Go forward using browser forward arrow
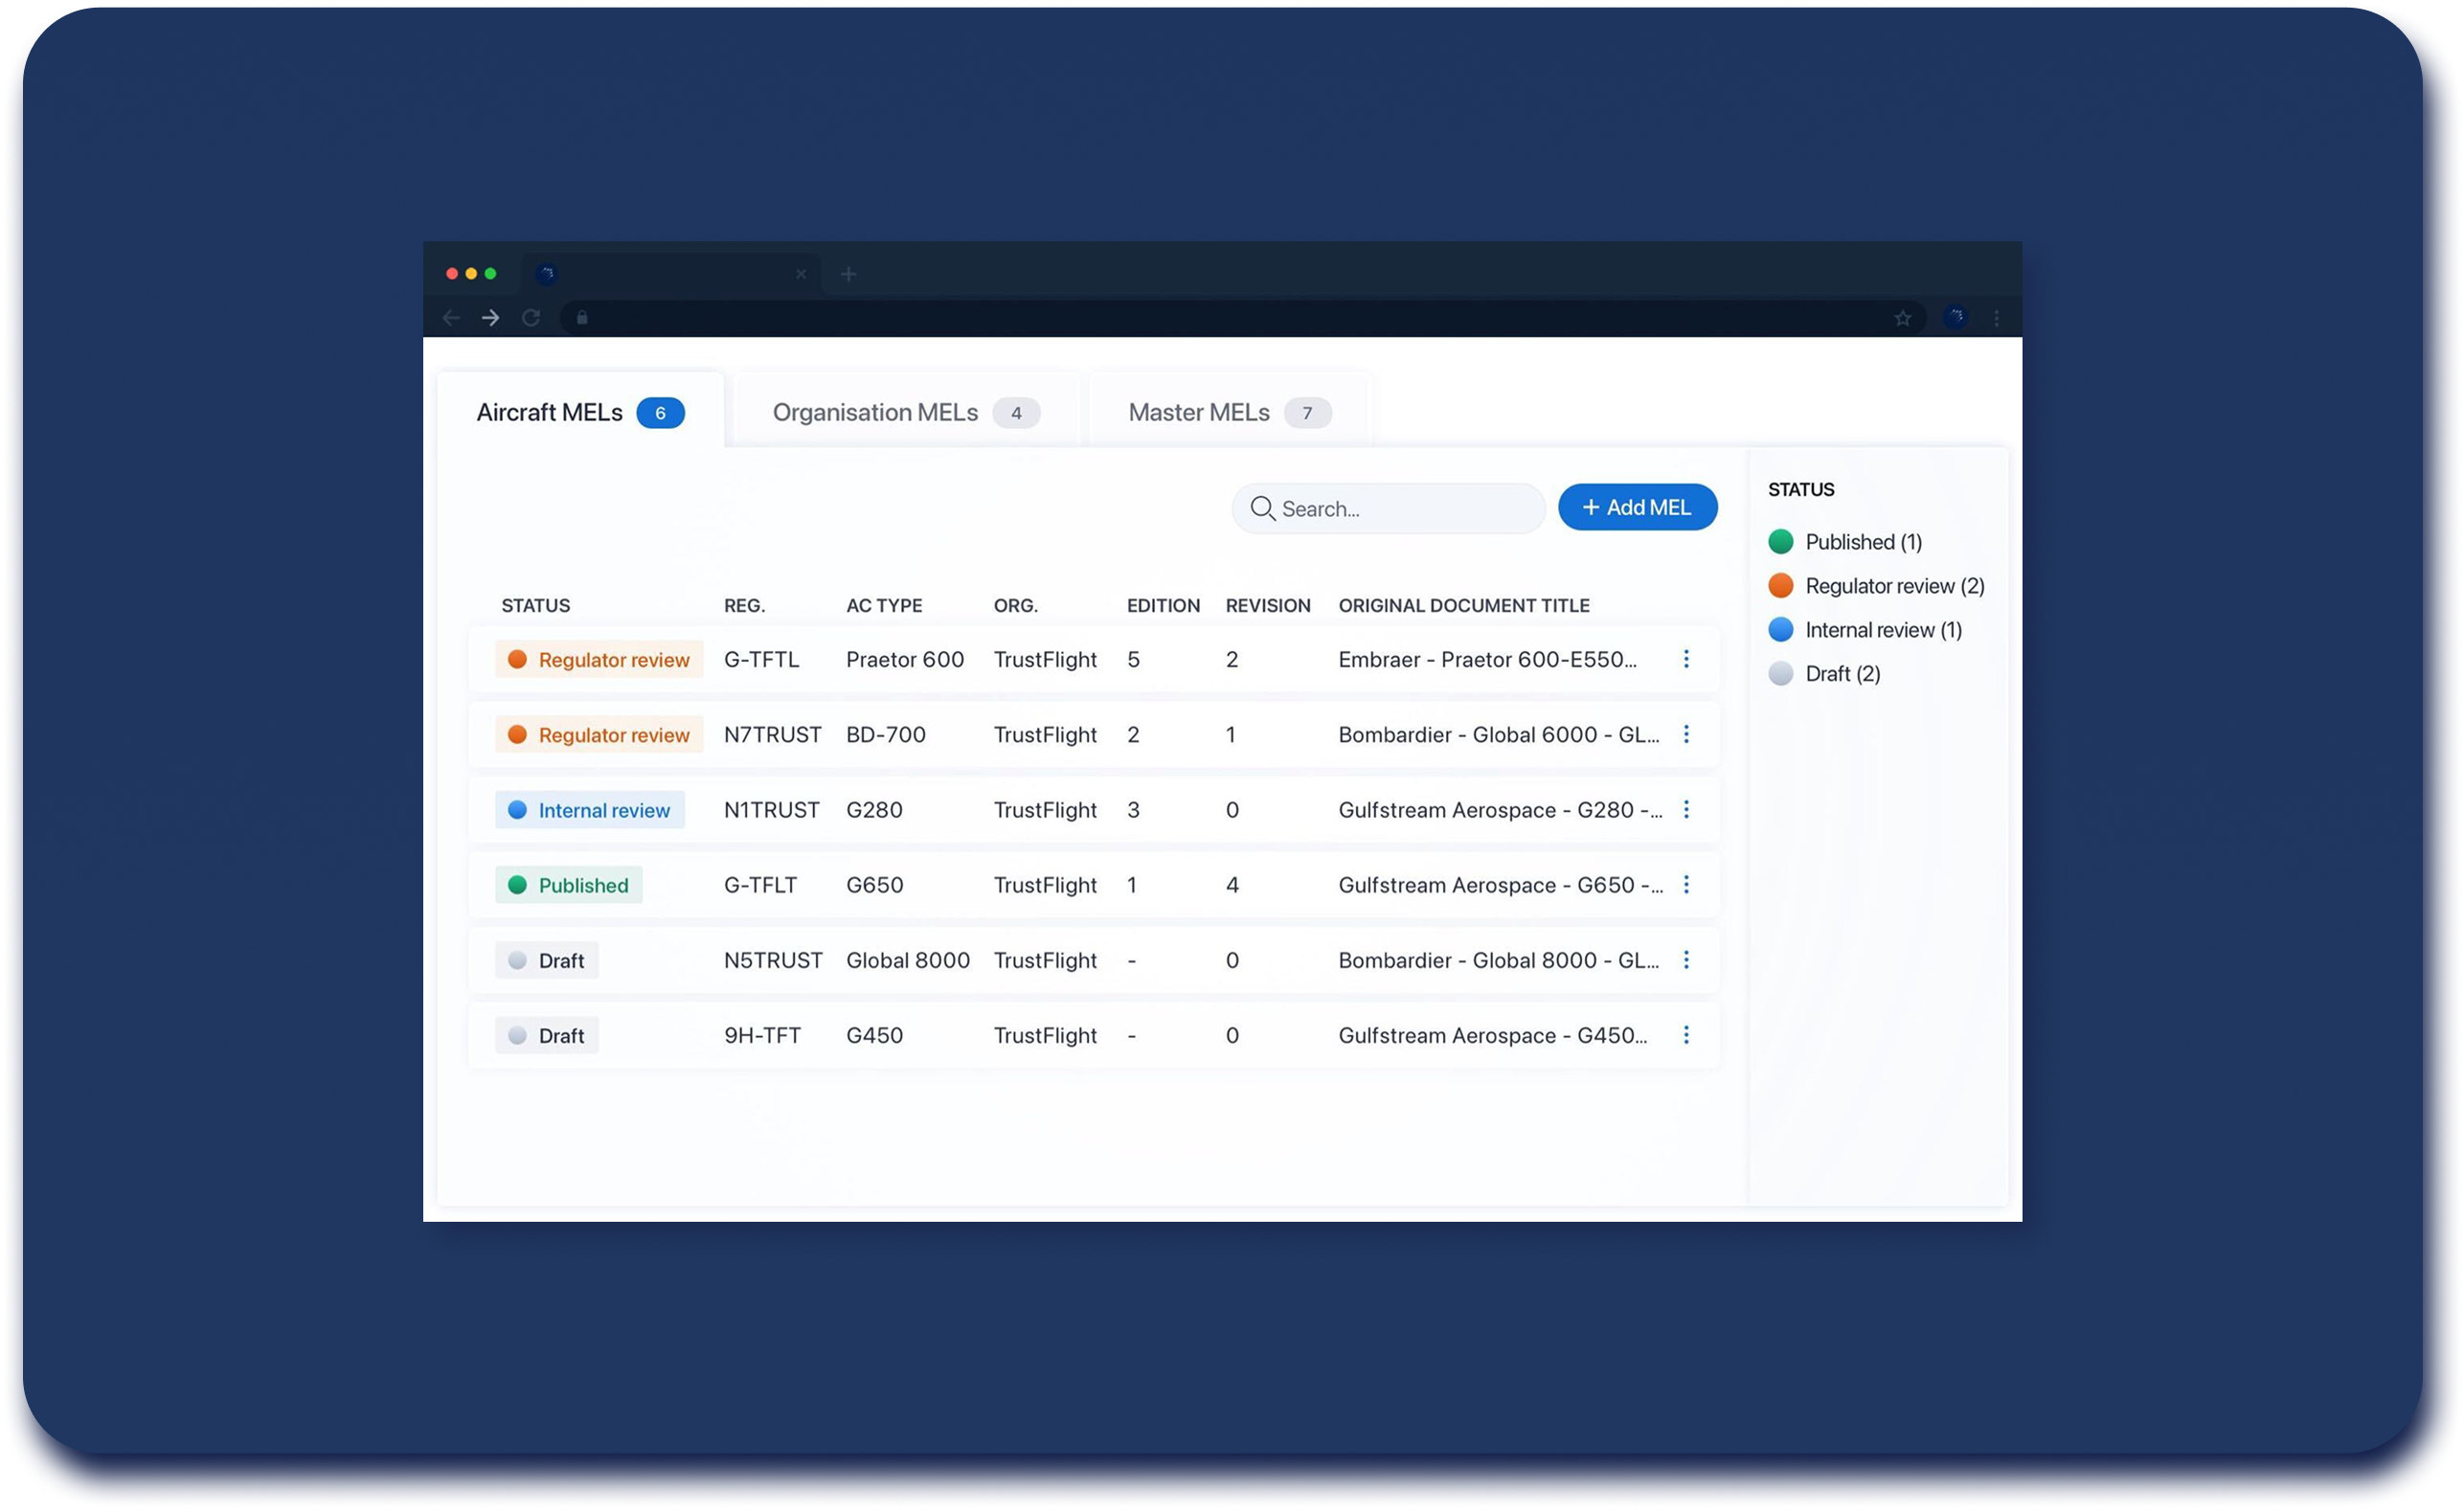Screen dimensions: 2464x1510 [x=490, y=318]
